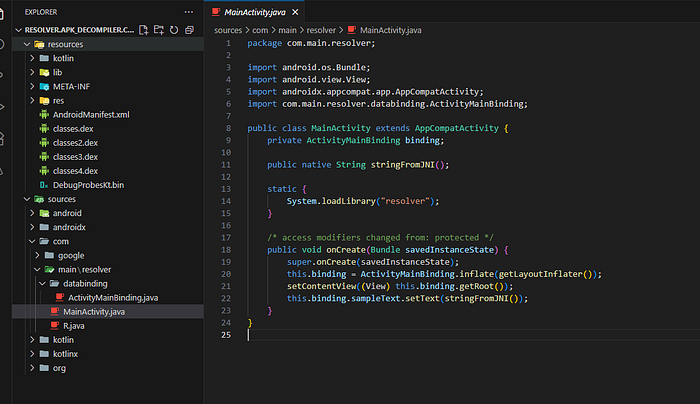Click setContentView call on line 21
The width and height of the screenshot is (700, 404).
pyautogui.click(x=321, y=286)
